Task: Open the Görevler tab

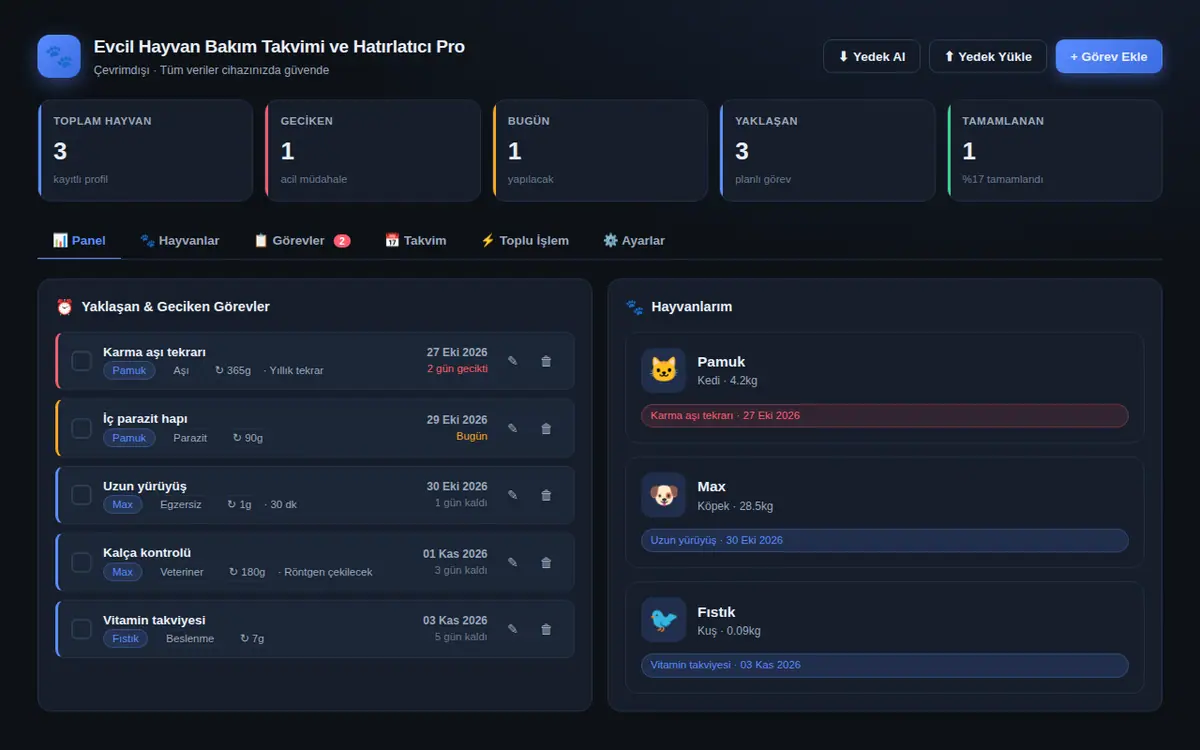Action: click(302, 241)
